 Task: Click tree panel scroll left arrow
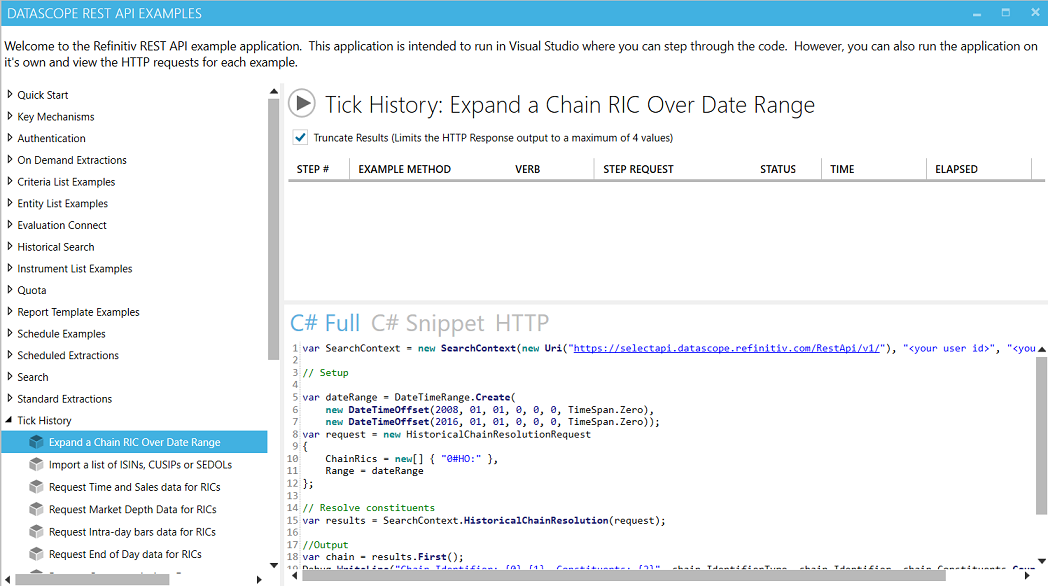(7, 579)
